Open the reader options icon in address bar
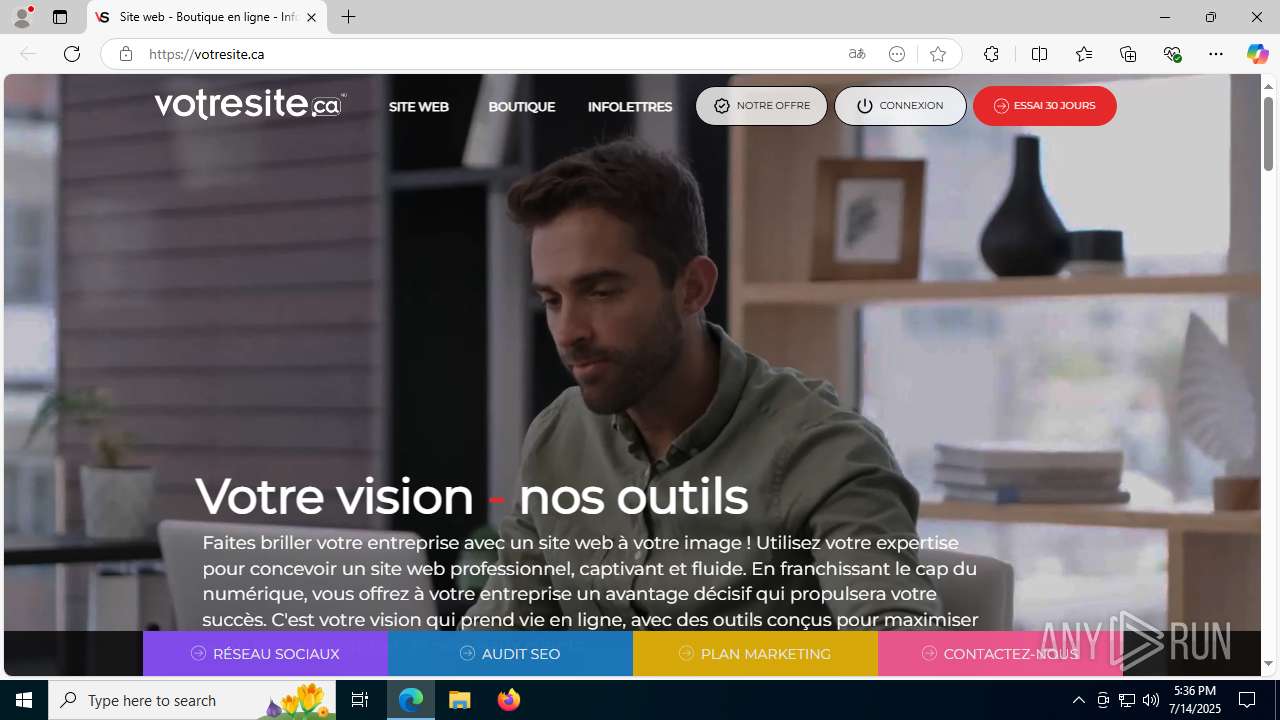 coord(897,54)
